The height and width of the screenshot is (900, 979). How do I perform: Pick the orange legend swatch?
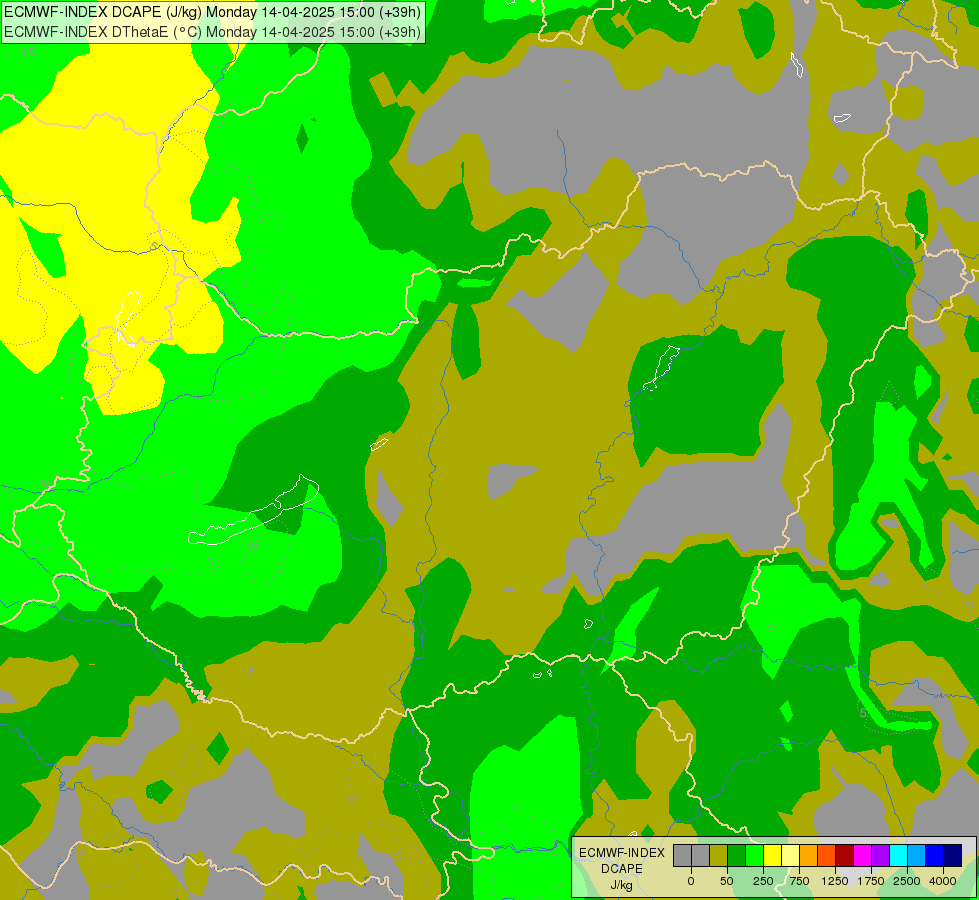(809, 855)
